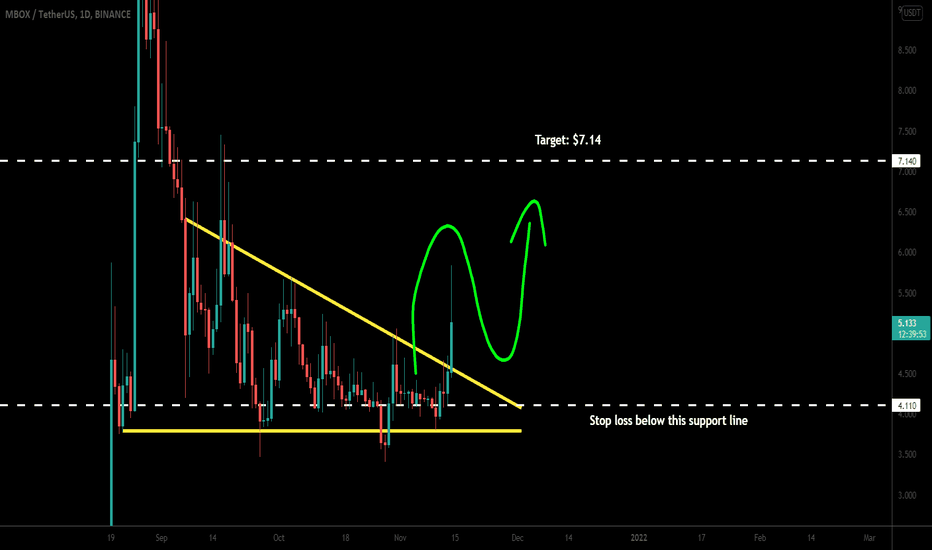Image resolution: width=932 pixels, height=550 pixels.
Task: Click the 3.500 price axis label
Action: click(x=907, y=455)
